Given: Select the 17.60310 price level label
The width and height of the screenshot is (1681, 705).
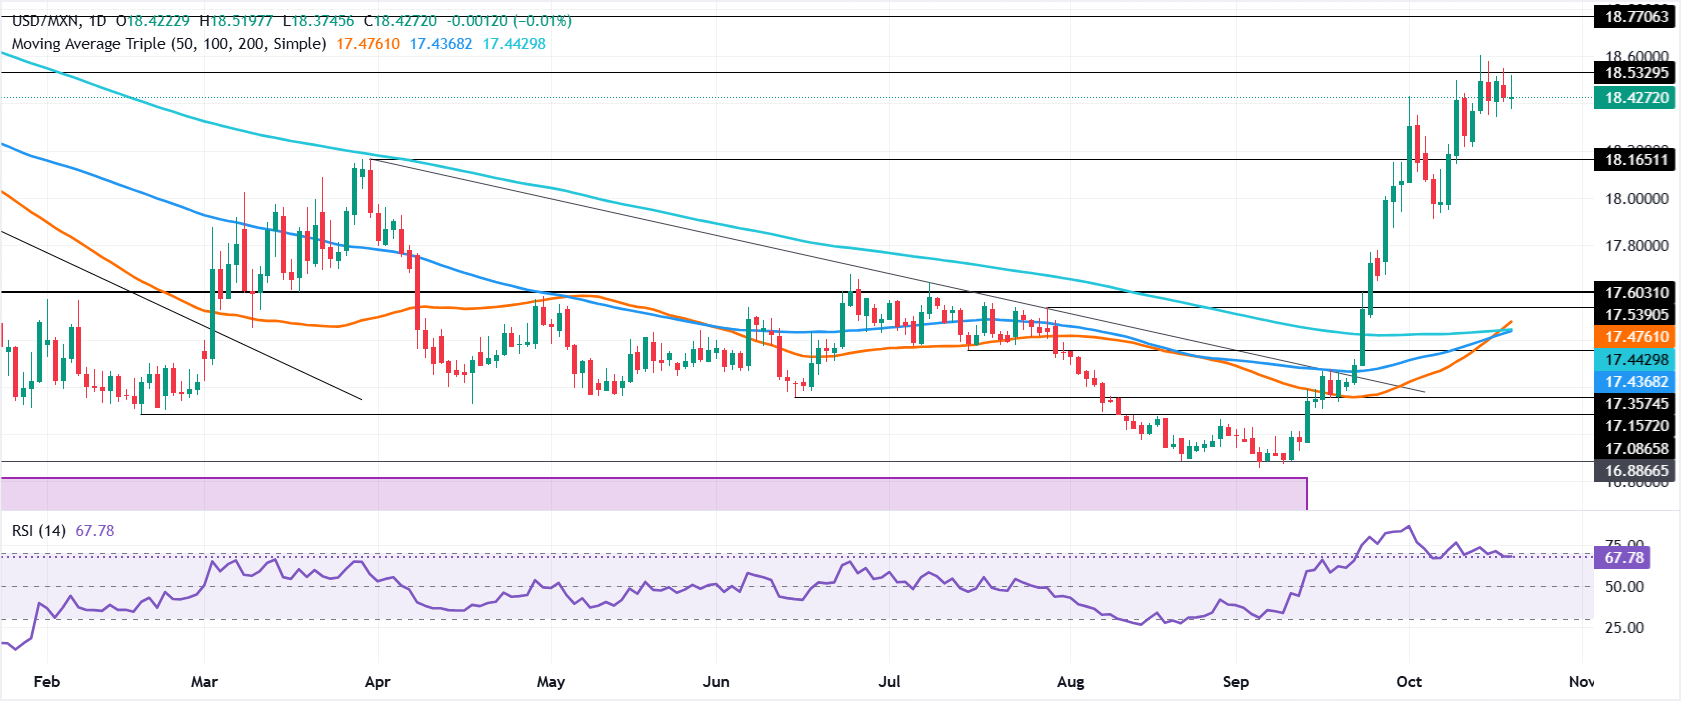Looking at the screenshot, I should [1637, 293].
